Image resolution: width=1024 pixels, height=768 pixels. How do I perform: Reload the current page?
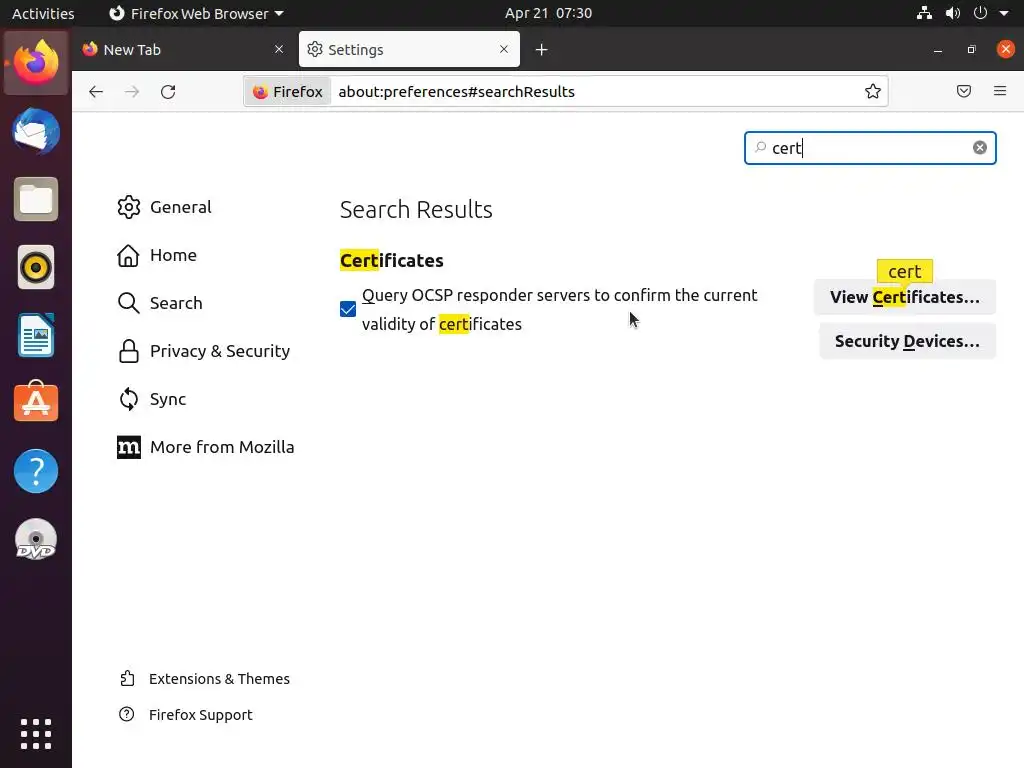click(168, 92)
